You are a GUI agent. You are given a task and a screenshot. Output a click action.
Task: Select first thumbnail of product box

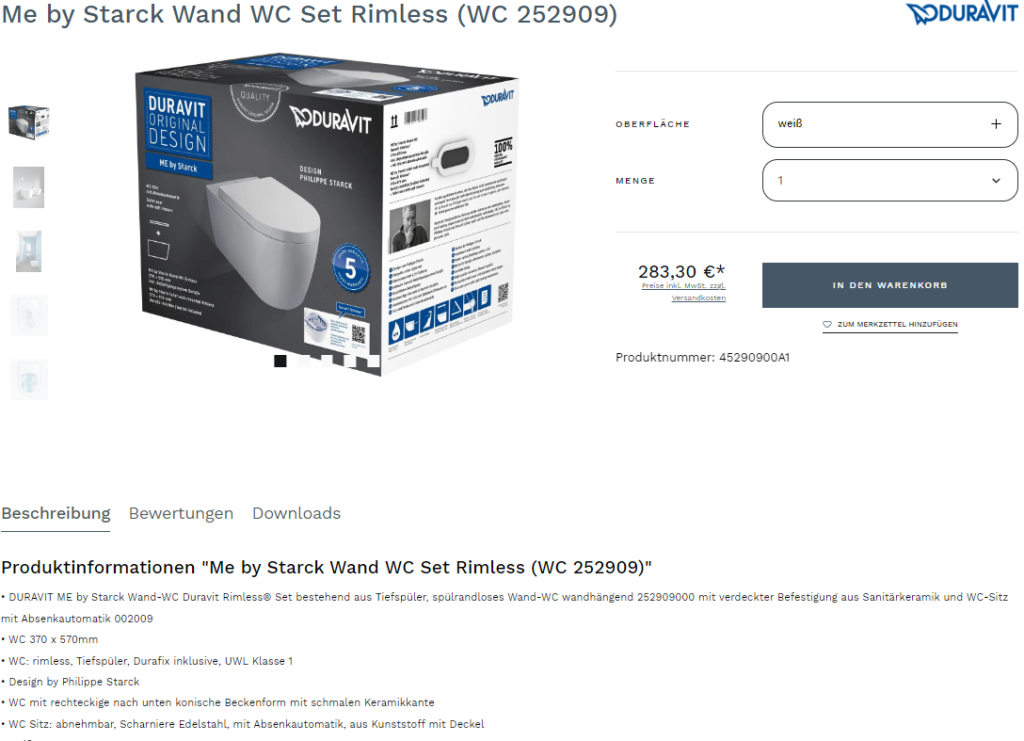pos(29,121)
